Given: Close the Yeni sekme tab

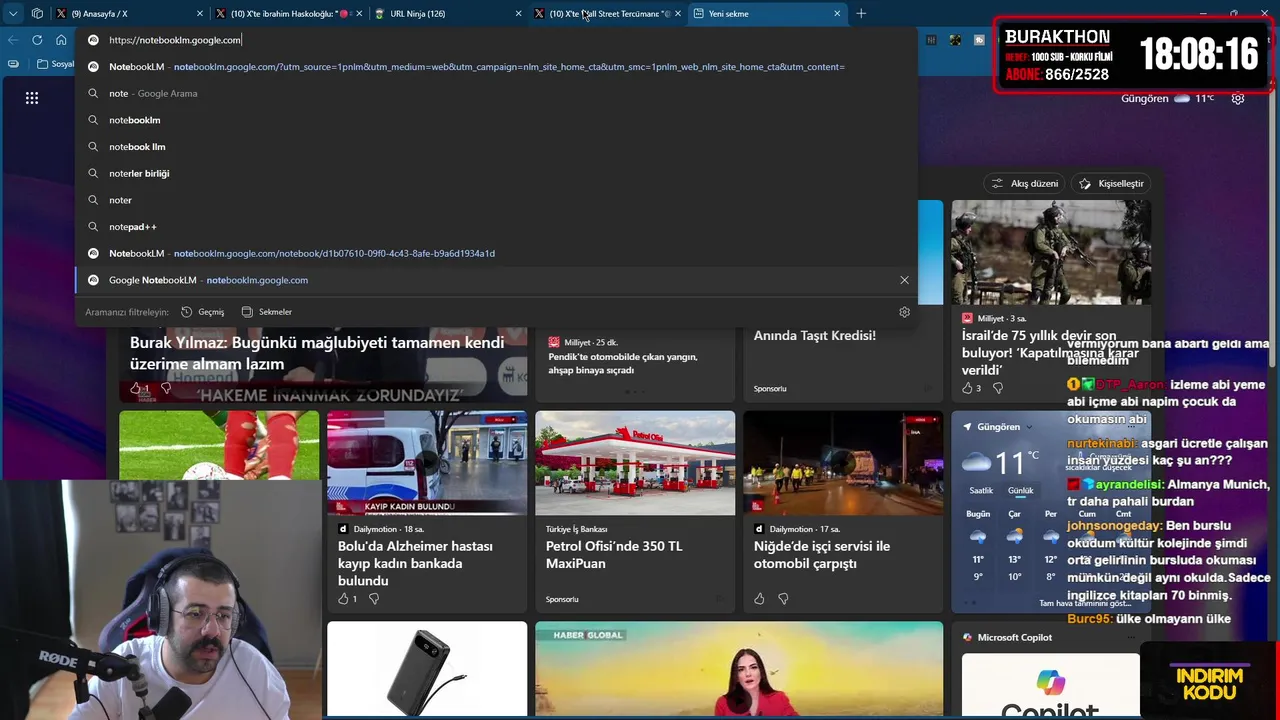Looking at the screenshot, I should pos(837,14).
